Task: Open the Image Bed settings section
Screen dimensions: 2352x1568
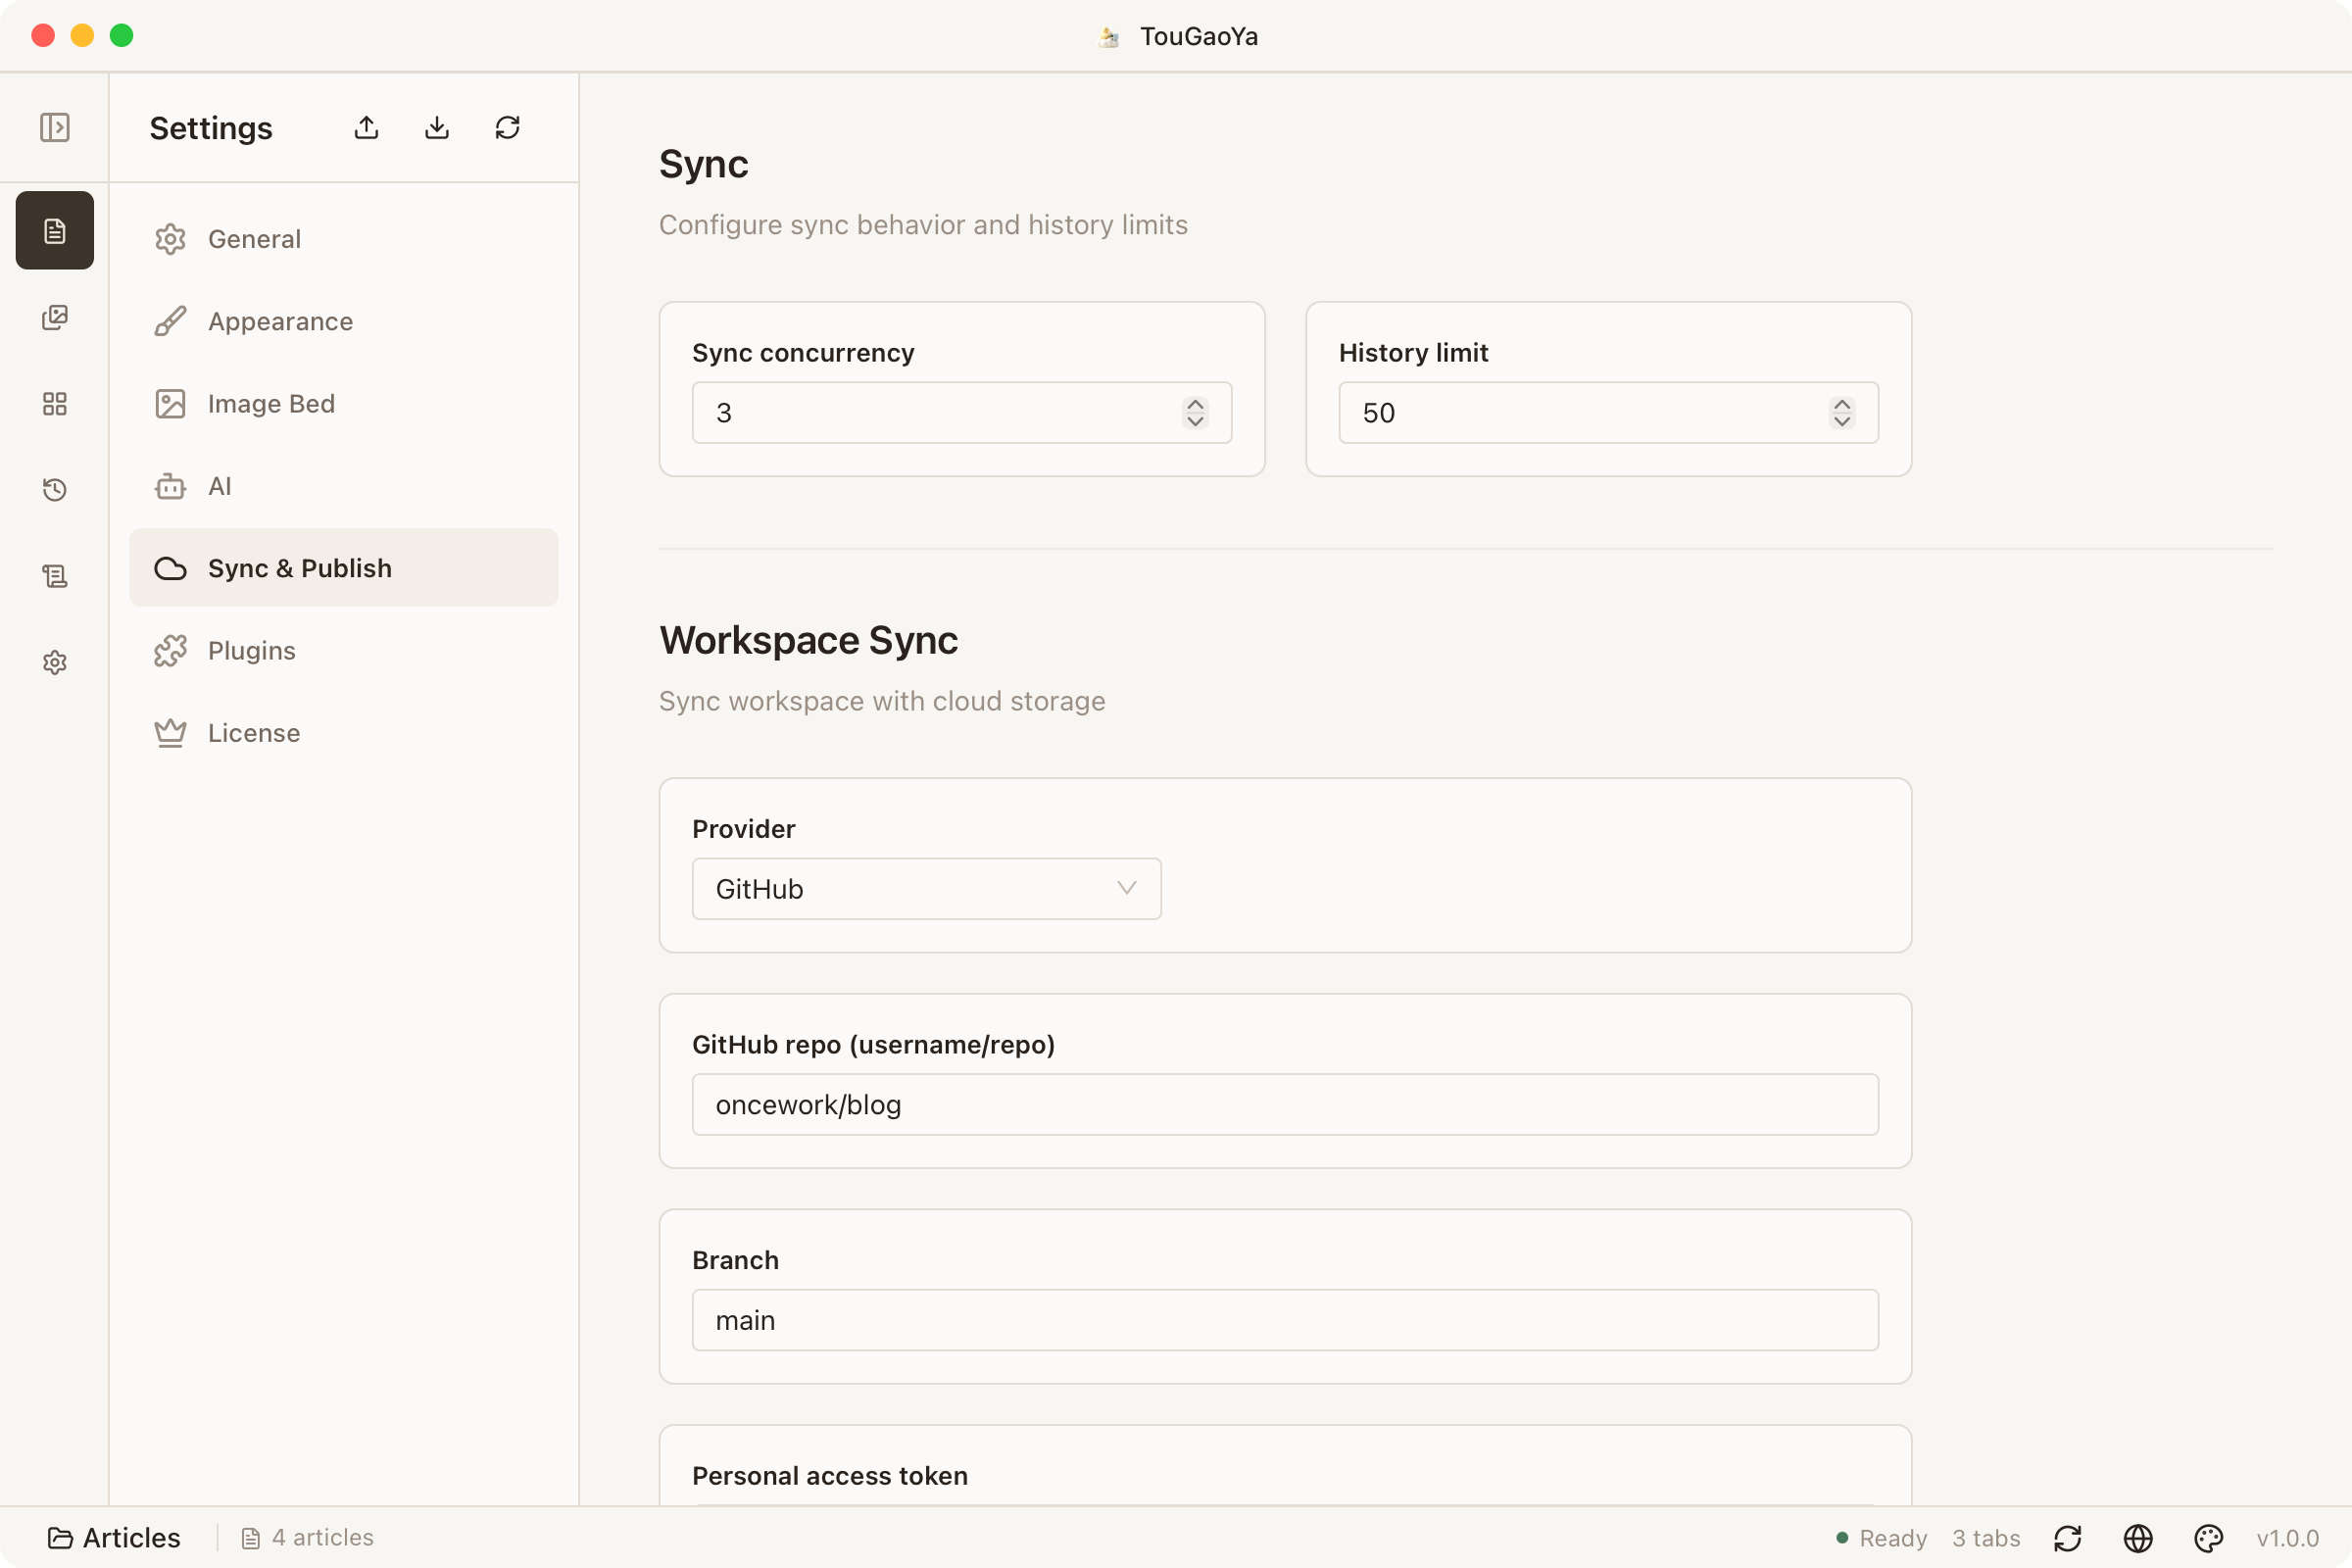Action: click(343, 404)
